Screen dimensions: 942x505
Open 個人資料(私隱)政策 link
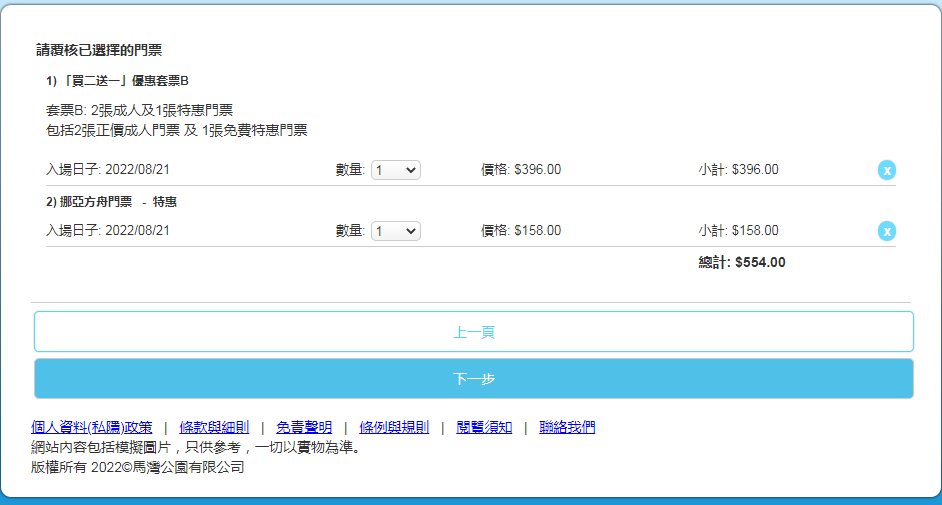tap(91, 427)
